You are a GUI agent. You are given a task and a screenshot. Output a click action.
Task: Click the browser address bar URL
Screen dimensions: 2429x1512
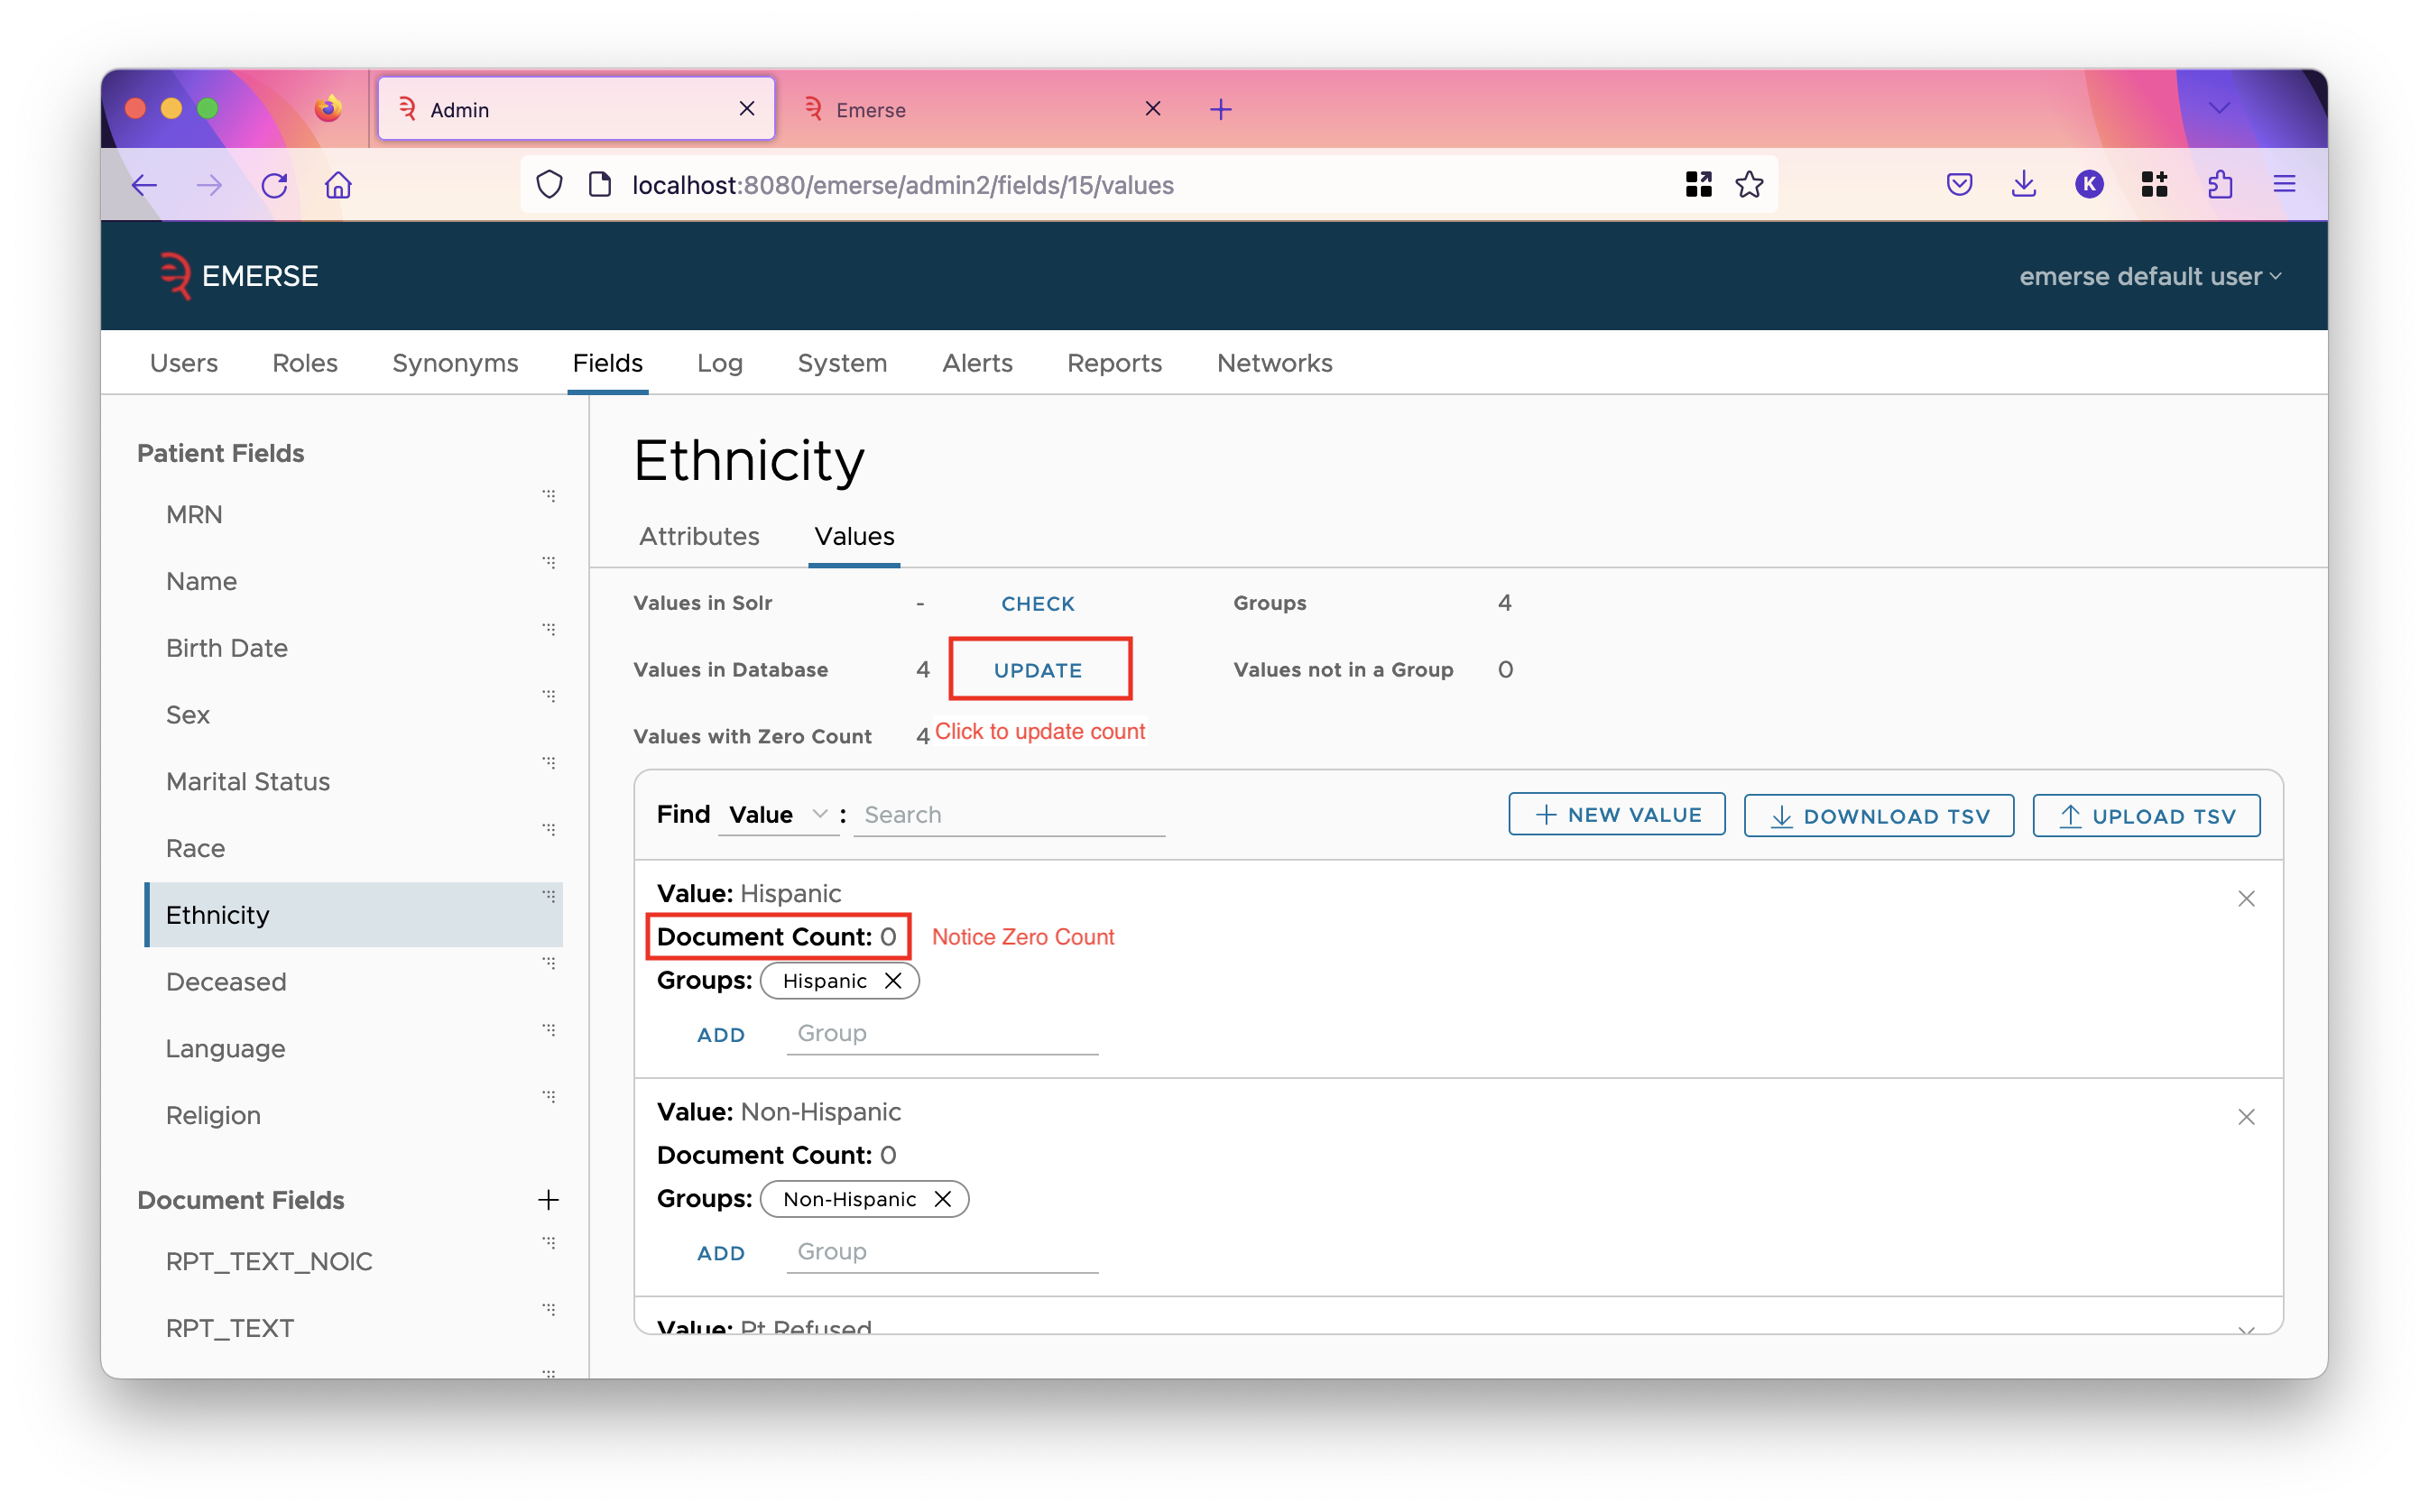coord(902,185)
